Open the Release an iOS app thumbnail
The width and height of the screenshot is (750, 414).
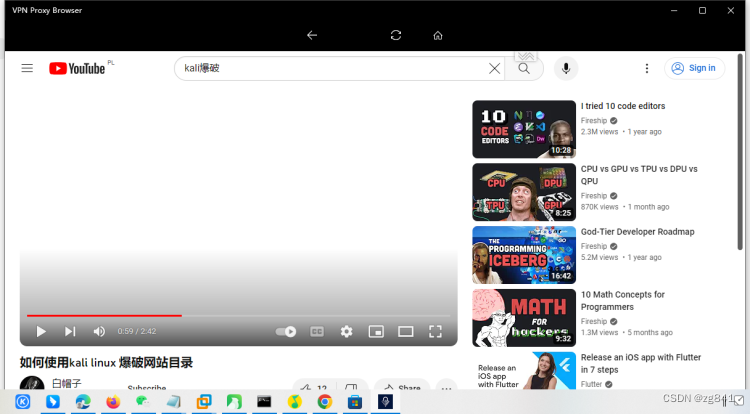coord(524,371)
